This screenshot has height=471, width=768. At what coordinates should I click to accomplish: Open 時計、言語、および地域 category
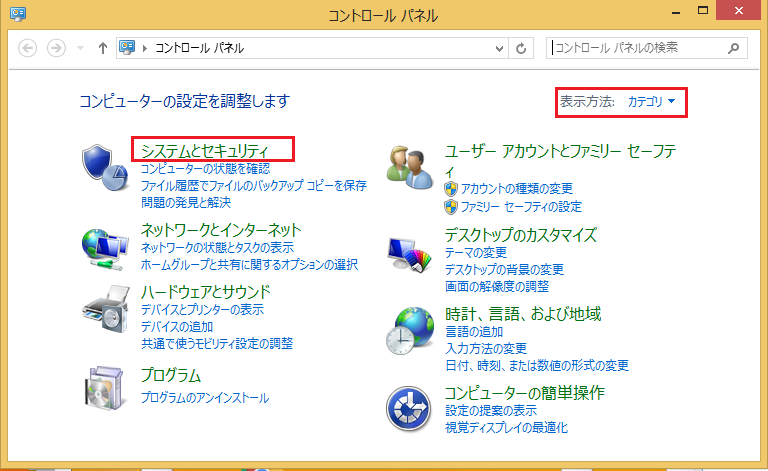pyautogui.click(x=523, y=314)
